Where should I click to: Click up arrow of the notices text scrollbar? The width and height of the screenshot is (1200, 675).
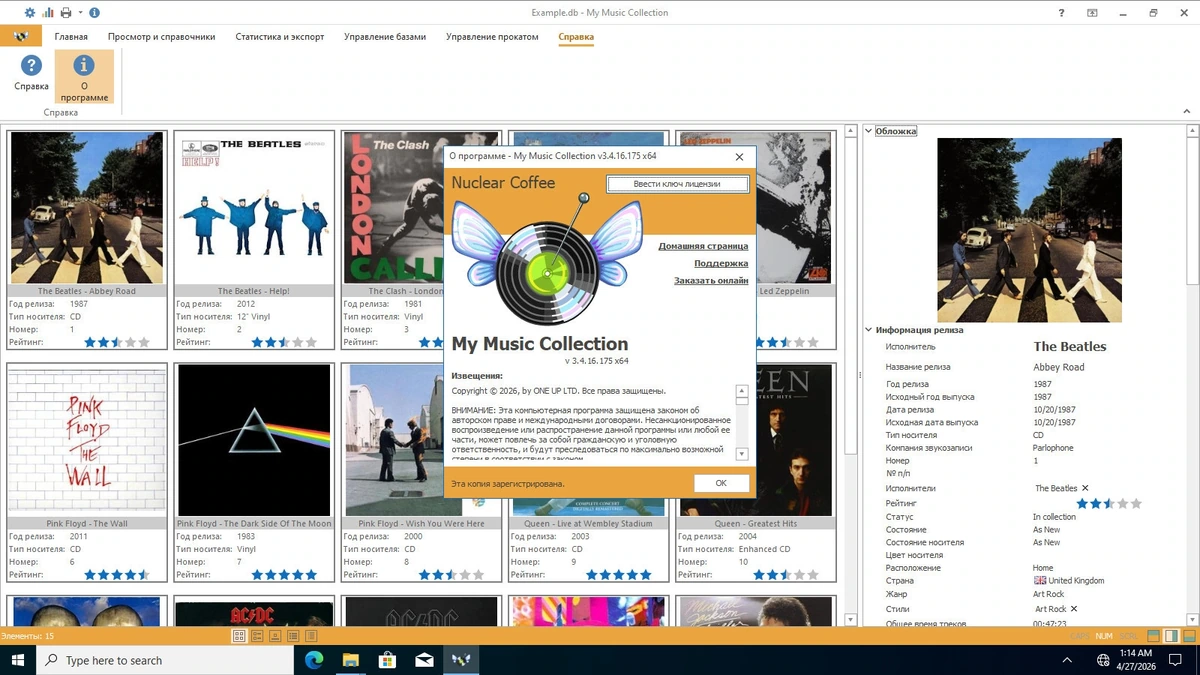742,391
